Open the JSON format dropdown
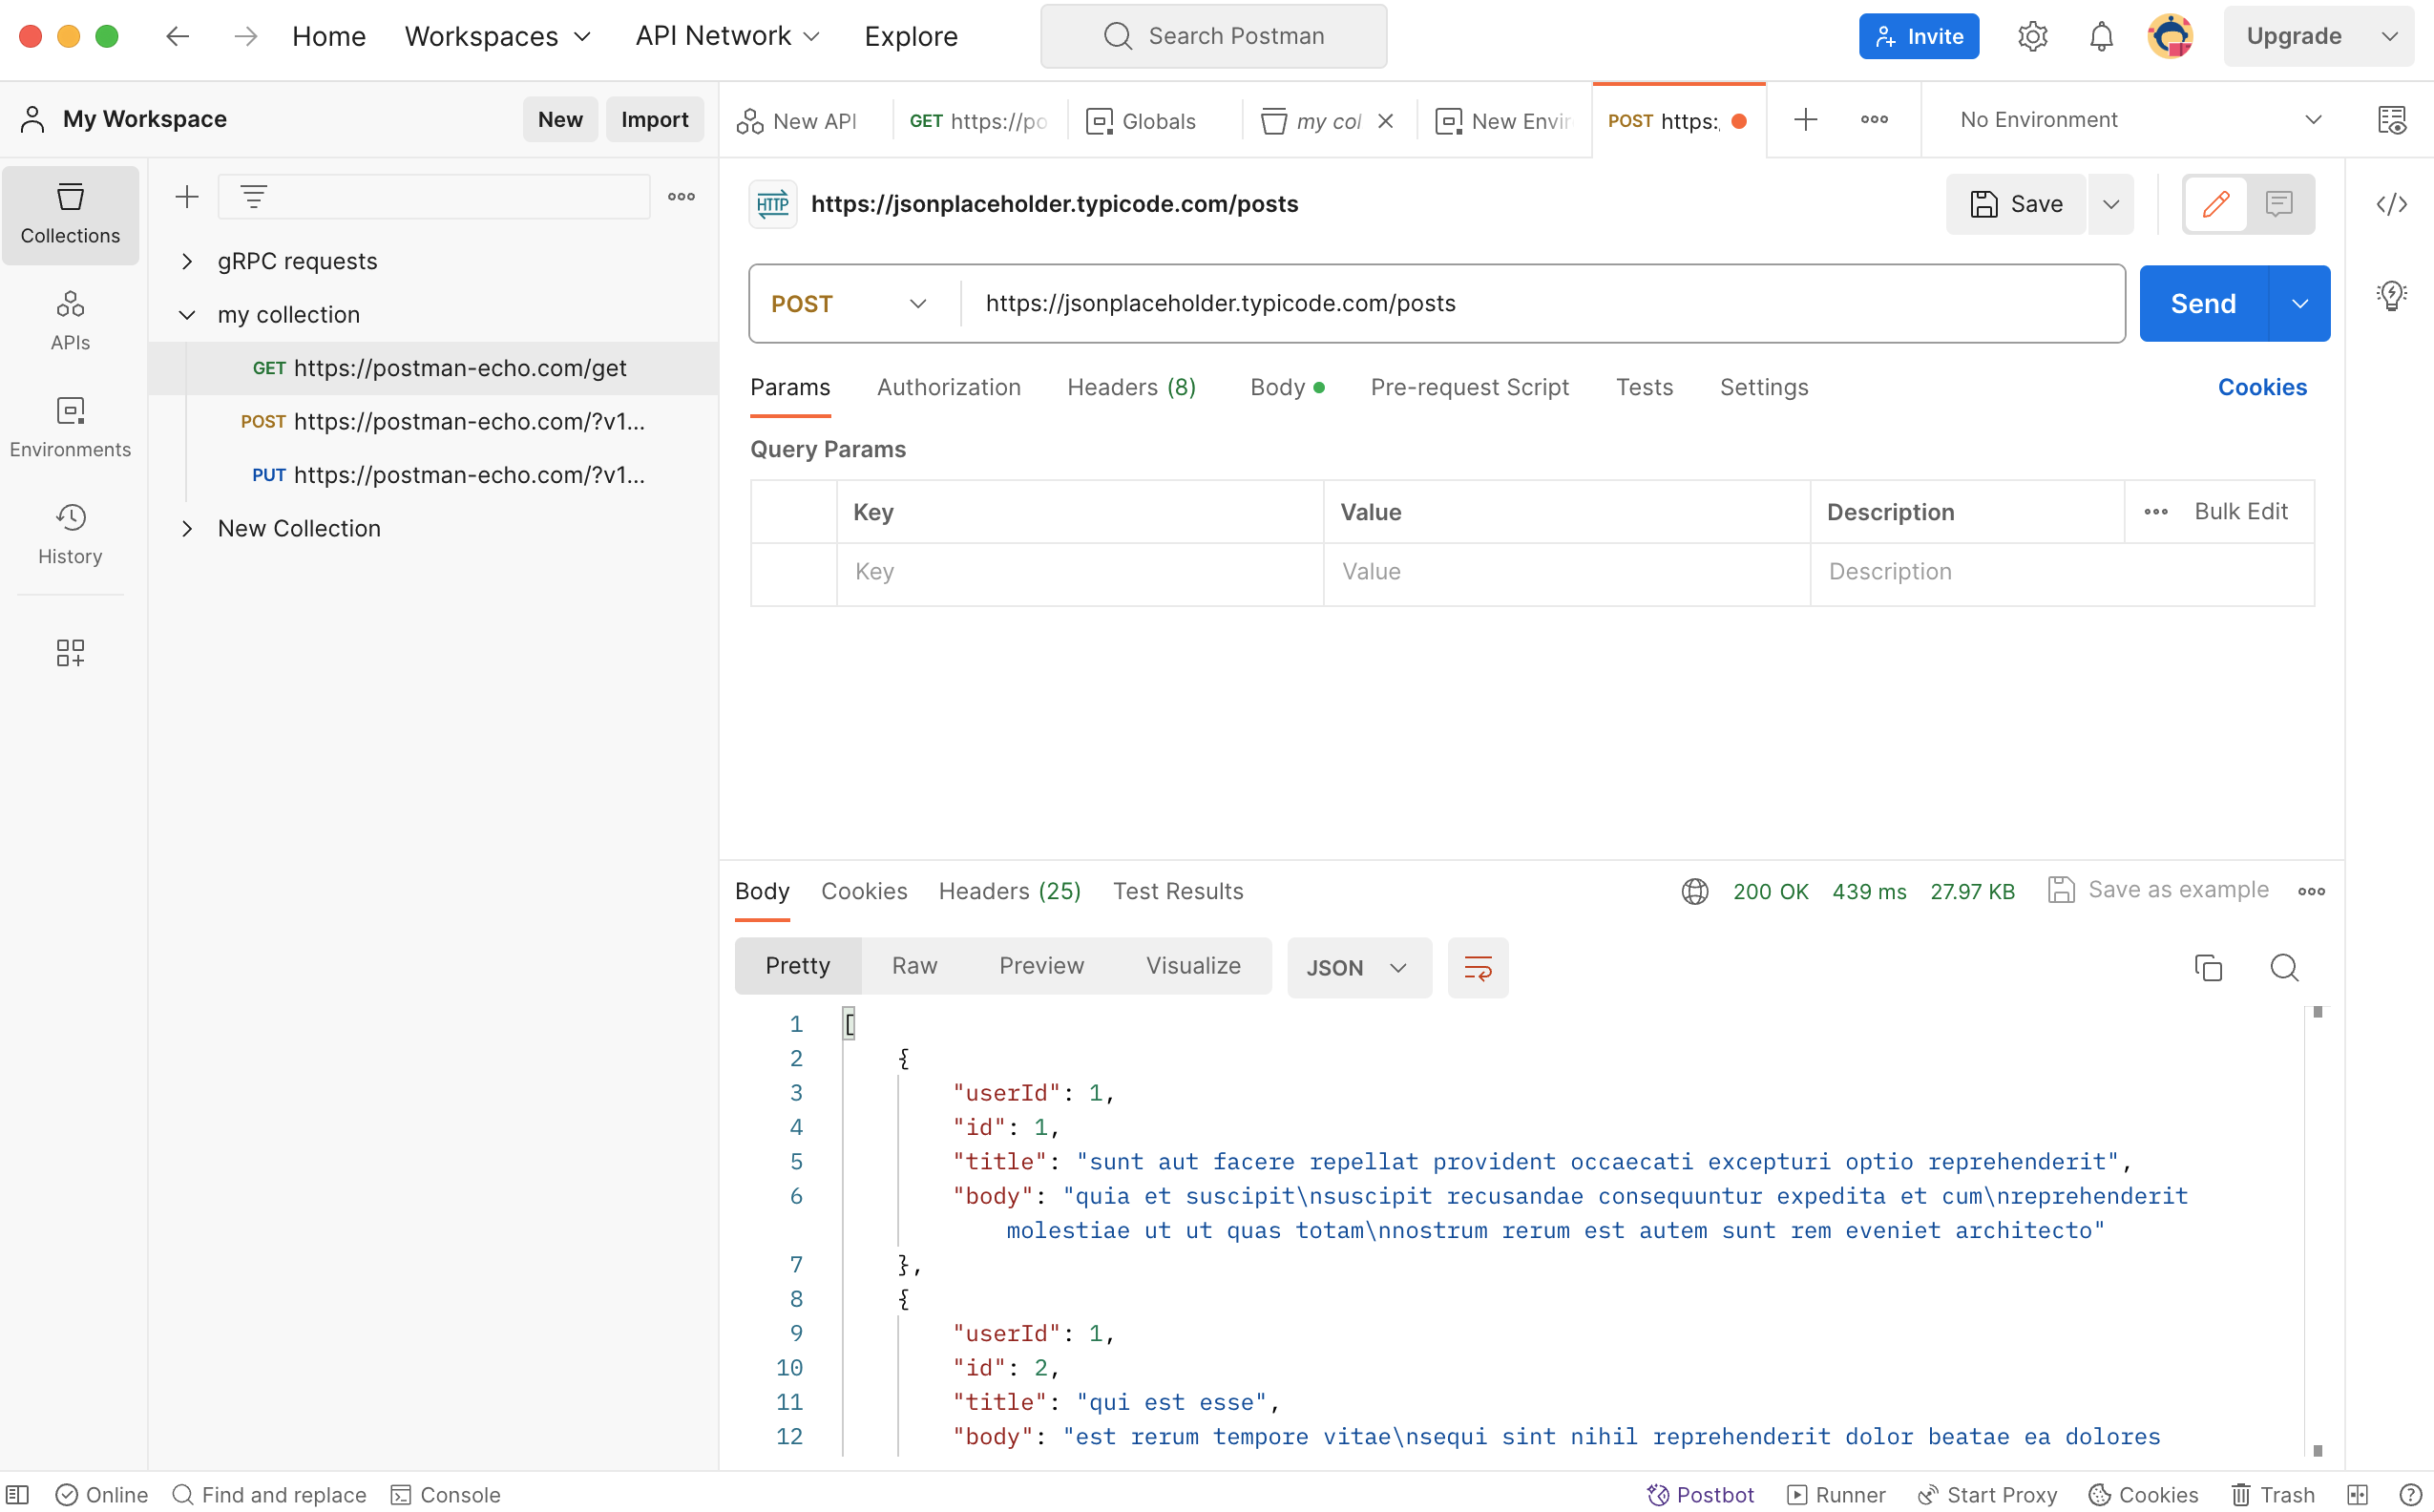The height and width of the screenshot is (1512, 2434). (x=1358, y=967)
